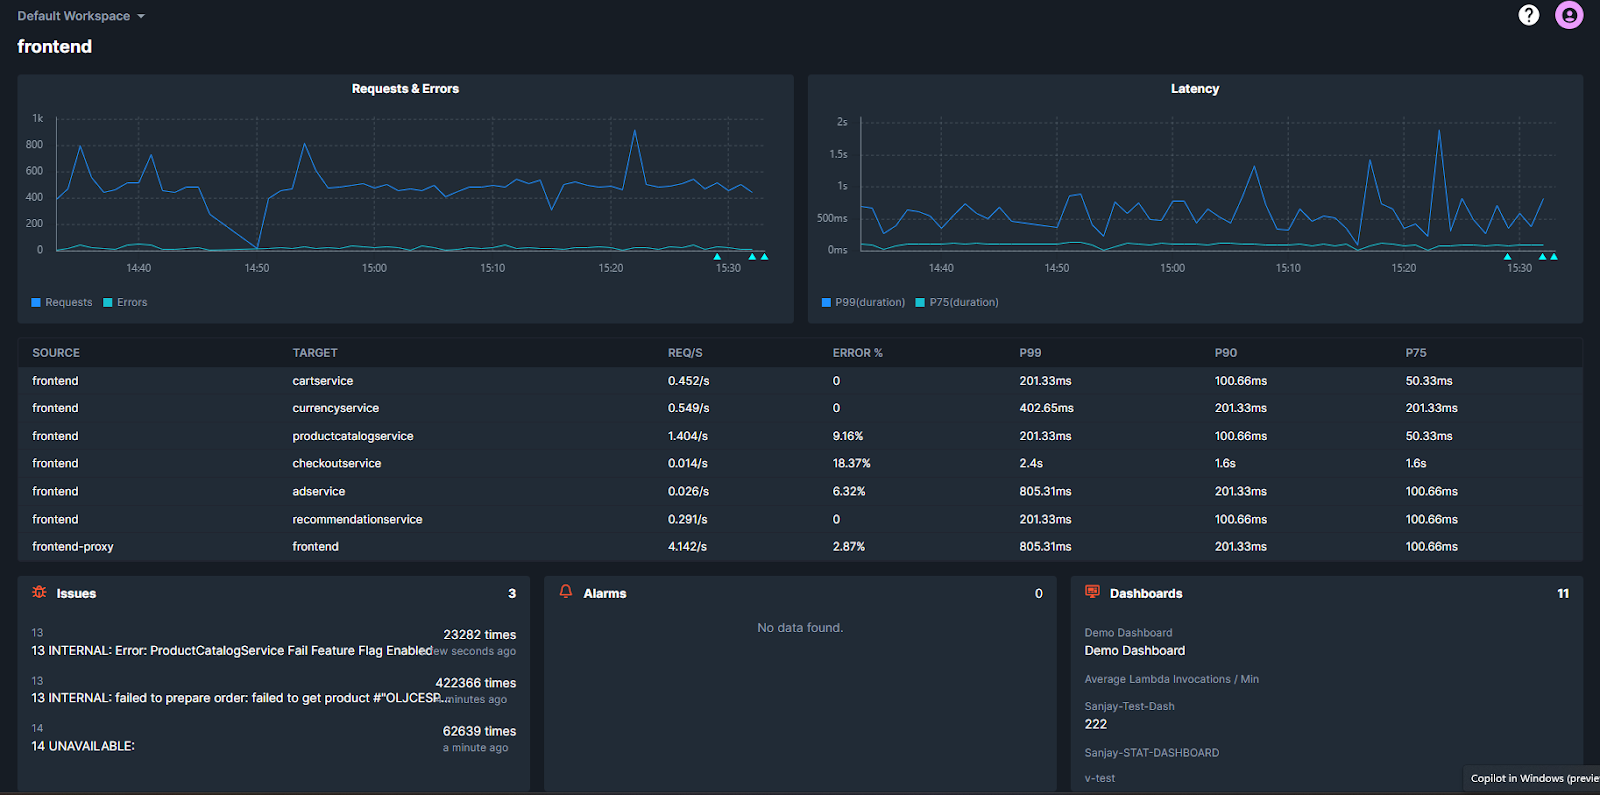1600x795 pixels.
Task: Toggle the P75(duration) legend series
Action: pos(957,302)
